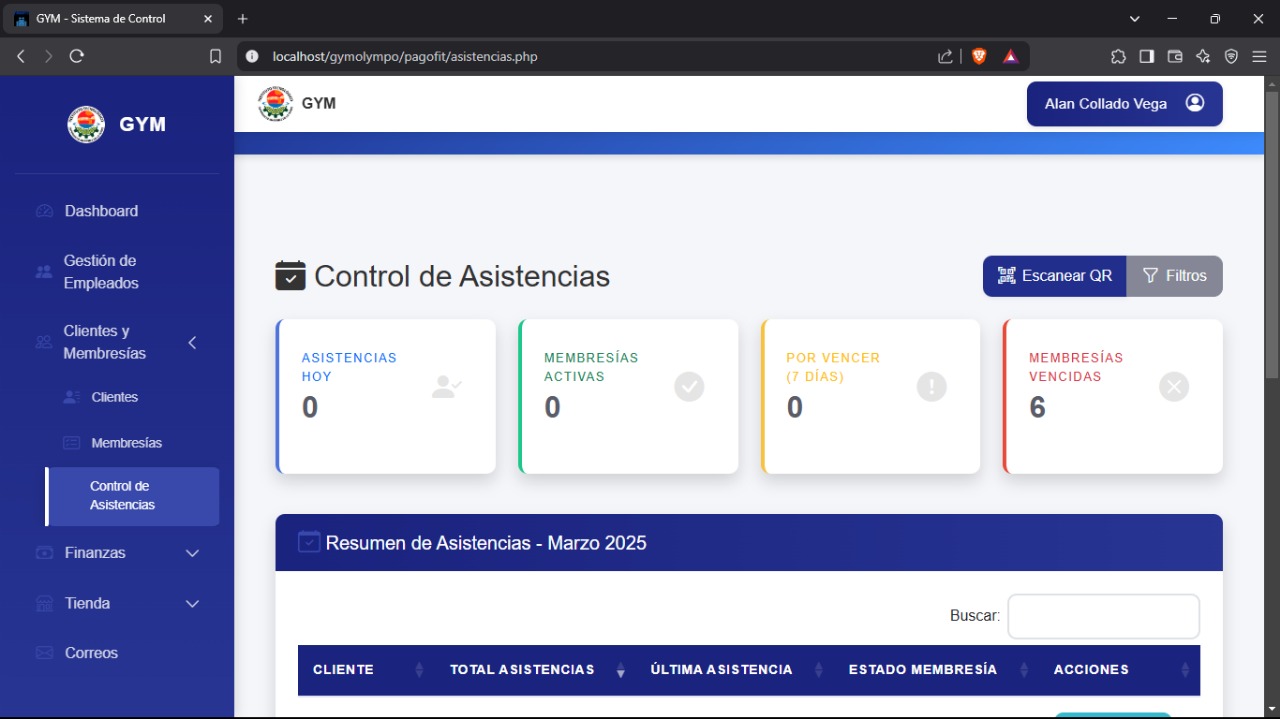Open Gestión de Empleados in sidebar
The width and height of the screenshot is (1280, 719).
click(100, 272)
